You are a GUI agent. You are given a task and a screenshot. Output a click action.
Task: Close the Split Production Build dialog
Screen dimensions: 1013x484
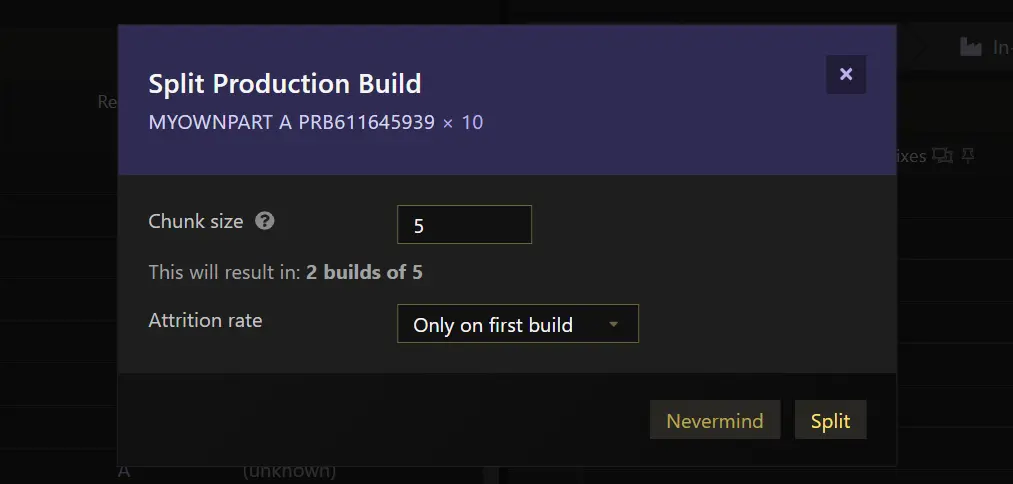click(x=846, y=74)
